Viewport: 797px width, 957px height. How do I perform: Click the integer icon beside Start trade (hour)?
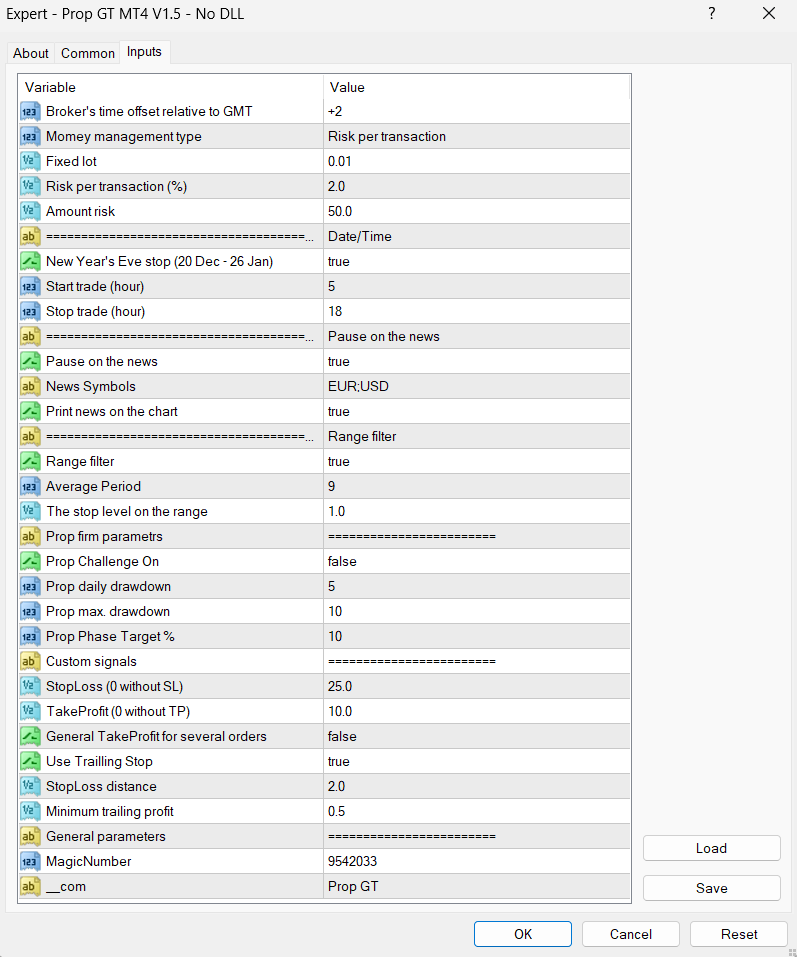click(x=30, y=287)
